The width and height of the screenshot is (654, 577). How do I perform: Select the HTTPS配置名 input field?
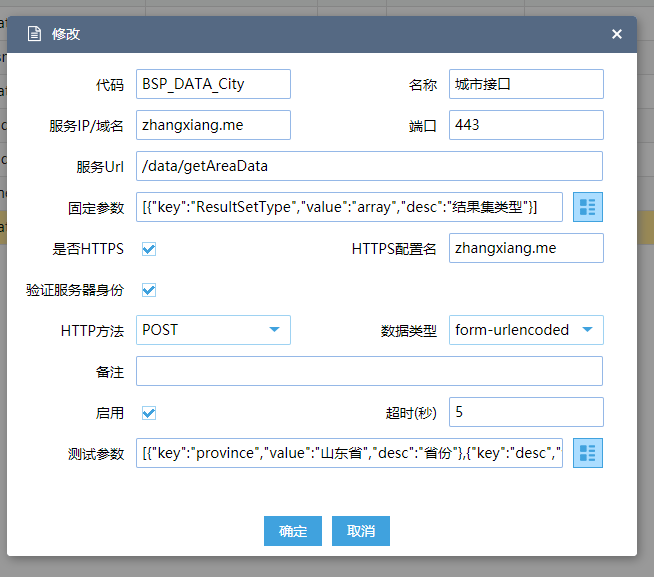click(526, 248)
